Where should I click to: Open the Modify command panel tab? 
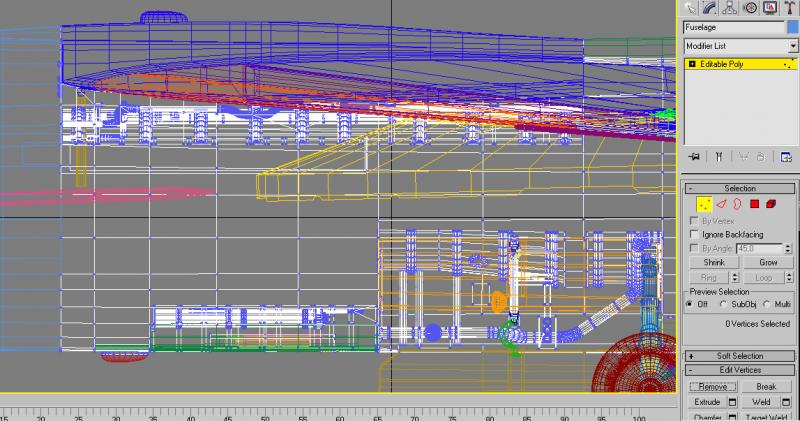(710, 7)
